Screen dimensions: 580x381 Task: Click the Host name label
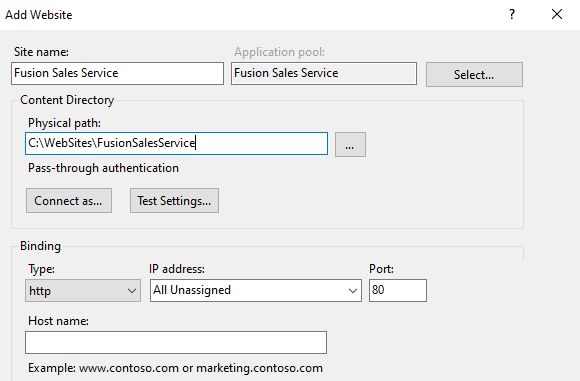point(58,321)
